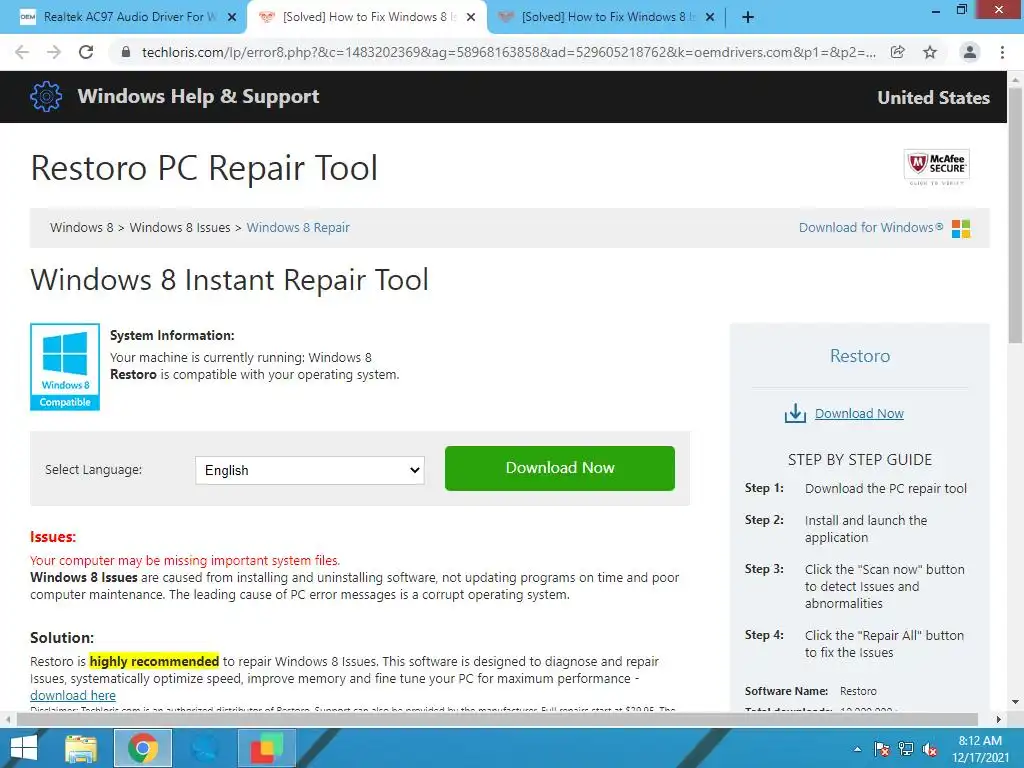Screen dimensions: 1024x768
Task: Click the horizontal scrollbar thumb
Action: point(497,719)
